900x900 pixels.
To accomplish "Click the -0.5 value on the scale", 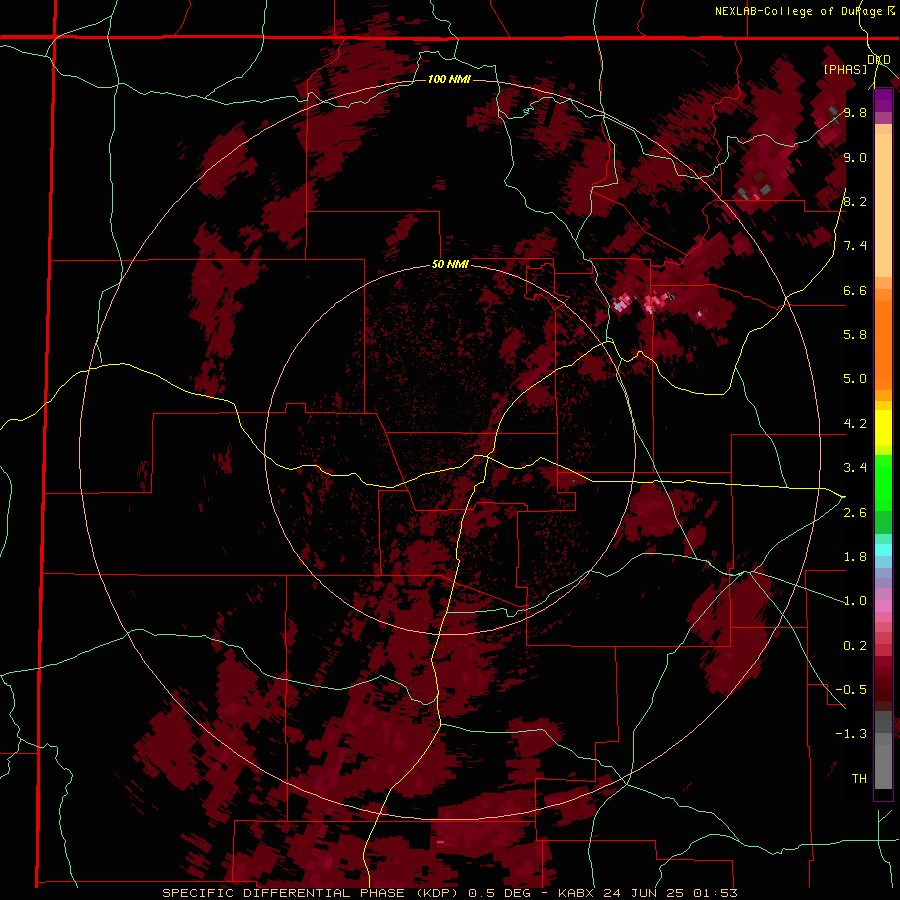I will pyautogui.click(x=851, y=690).
